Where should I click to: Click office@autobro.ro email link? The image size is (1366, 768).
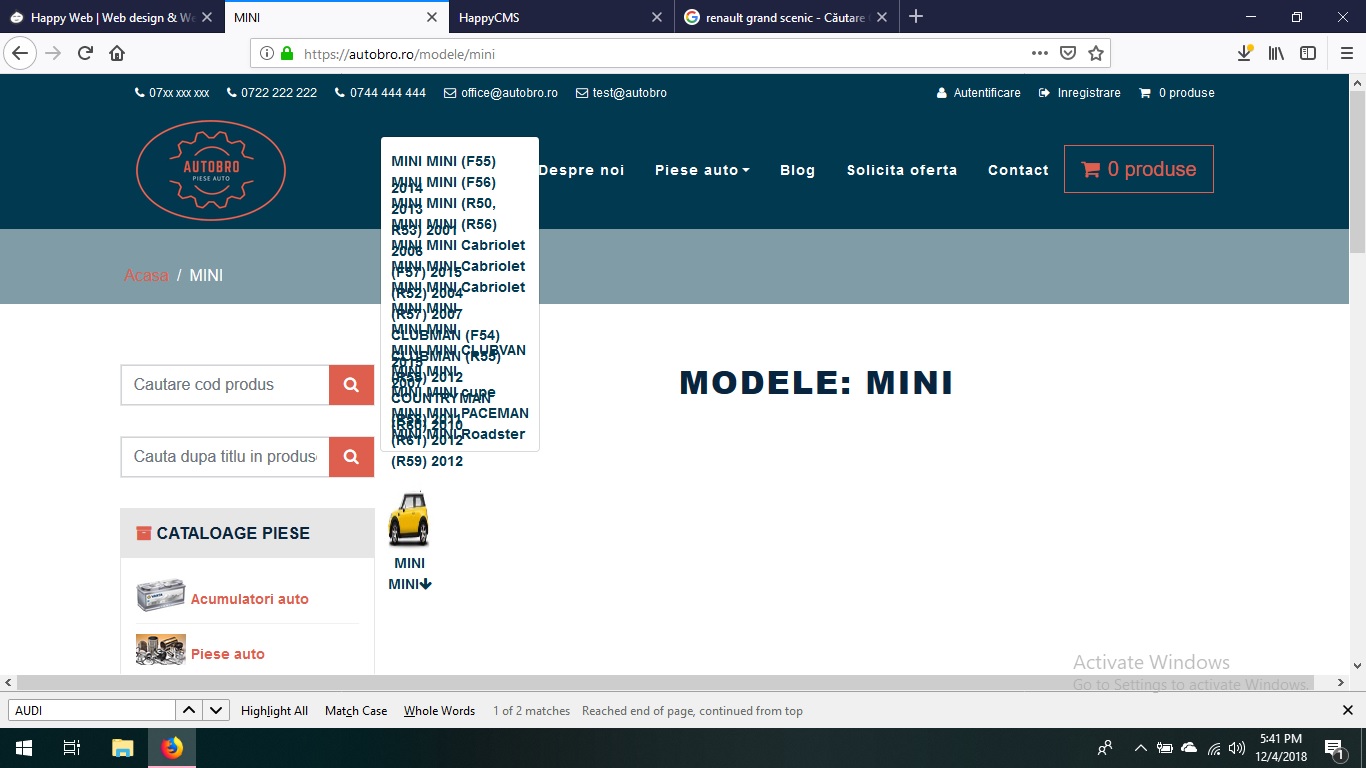click(x=501, y=93)
